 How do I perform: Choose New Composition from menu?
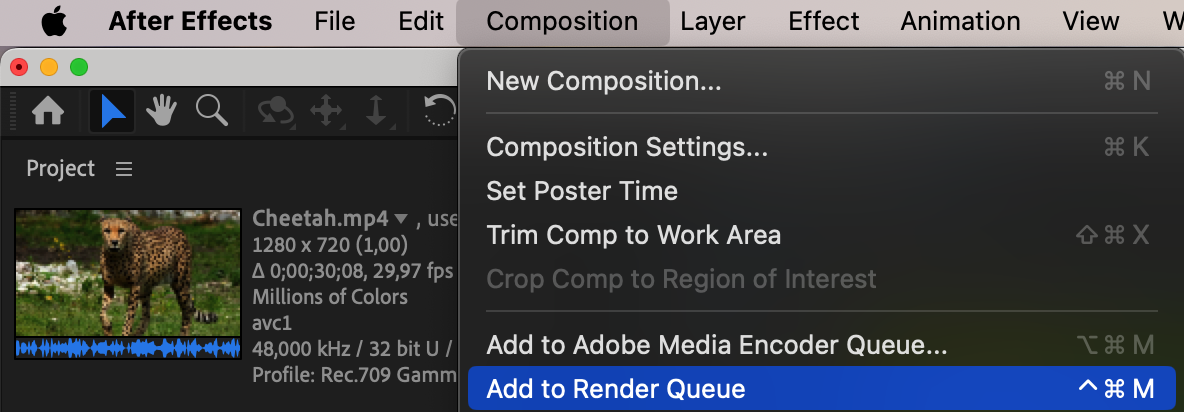[x=603, y=81]
